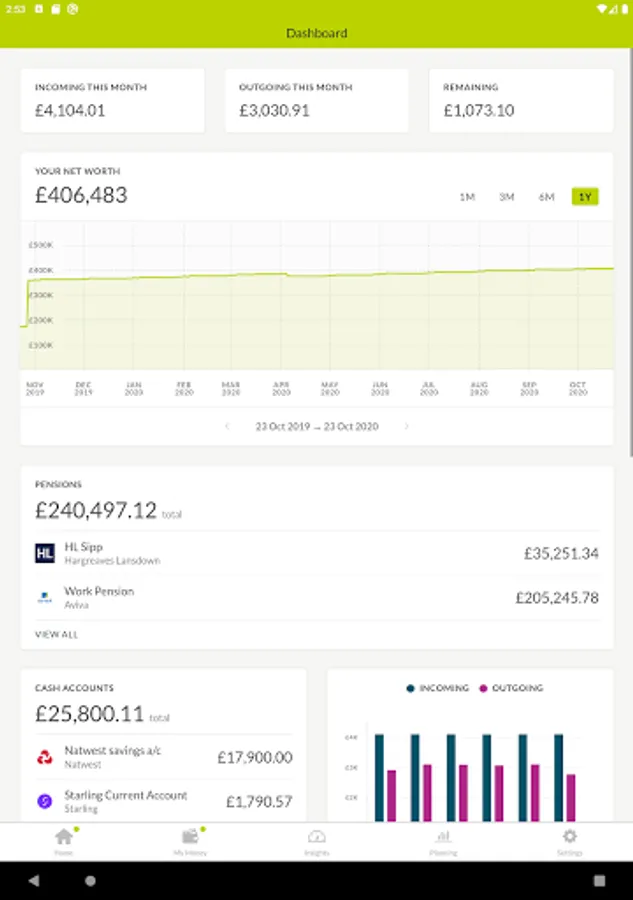Select the 1M time range
This screenshot has height=900, width=633.
pos(467,197)
